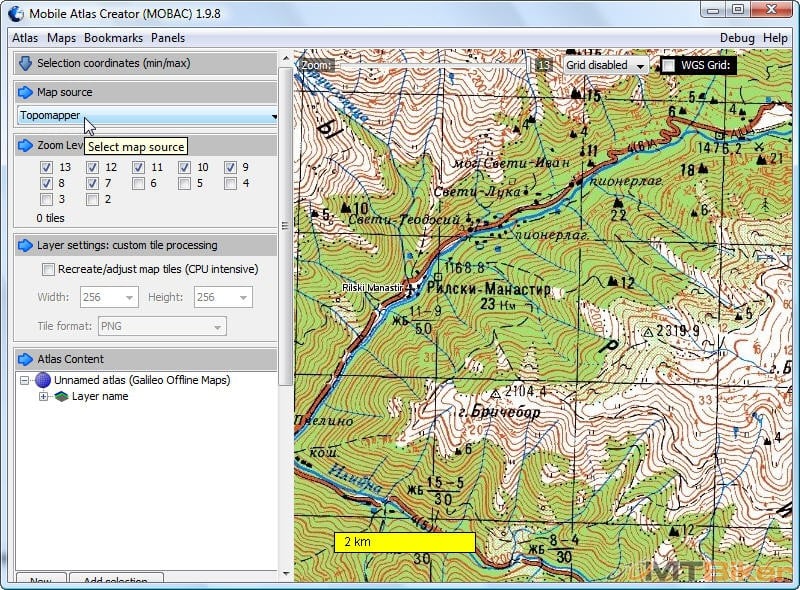Uncheck zoom level 13 checkbox

point(46,167)
